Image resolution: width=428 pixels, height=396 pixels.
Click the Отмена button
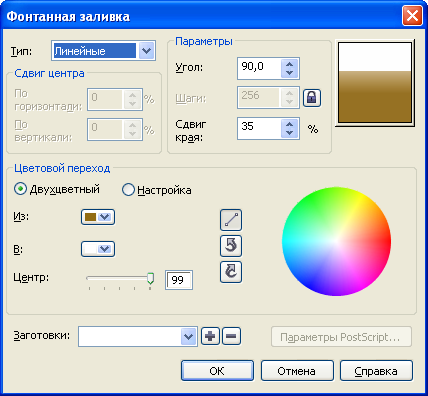point(297,370)
